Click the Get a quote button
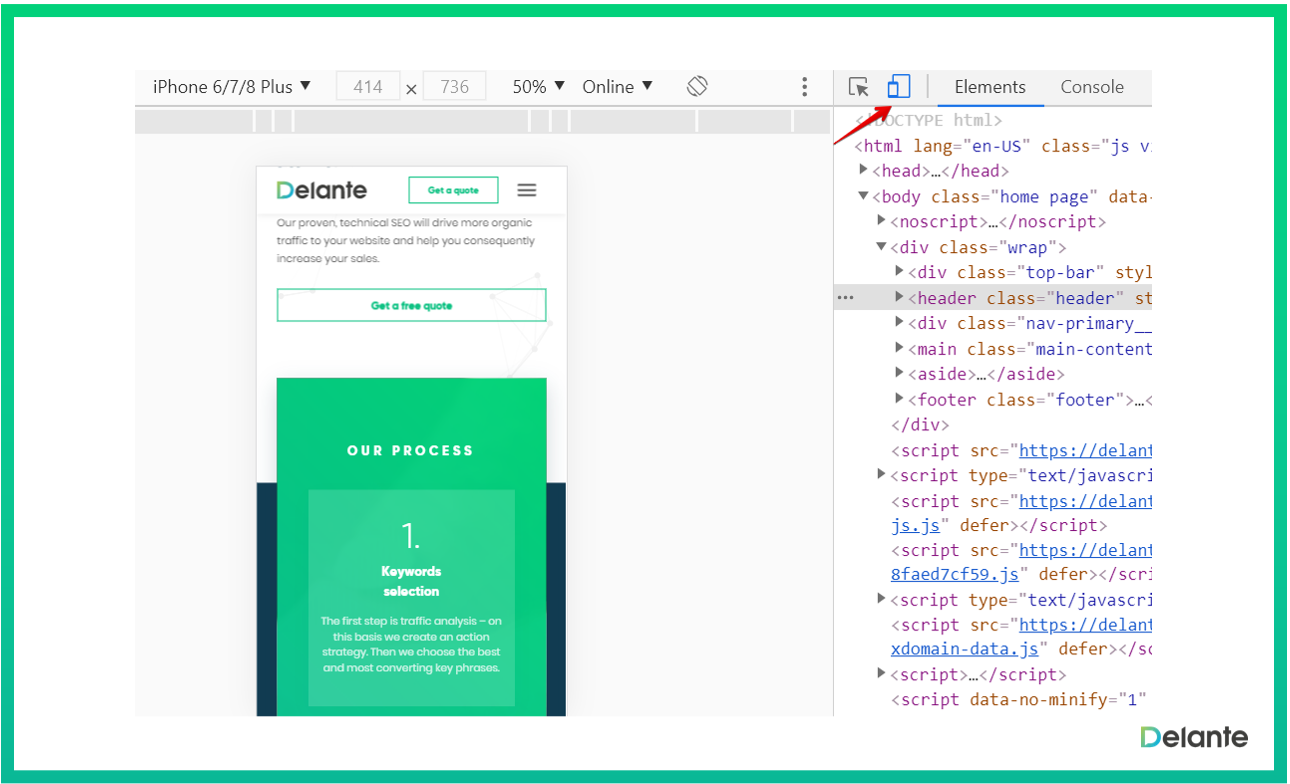 (x=453, y=190)
